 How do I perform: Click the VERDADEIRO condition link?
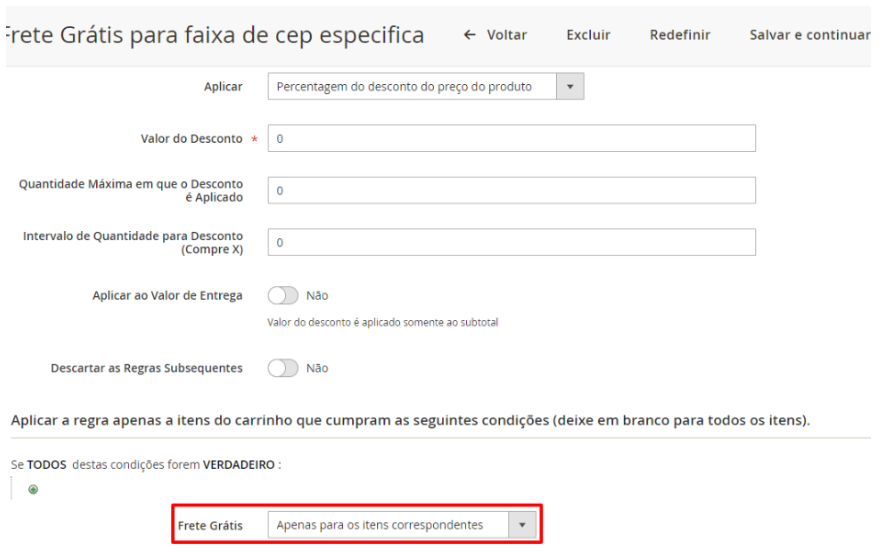(239, 464)
